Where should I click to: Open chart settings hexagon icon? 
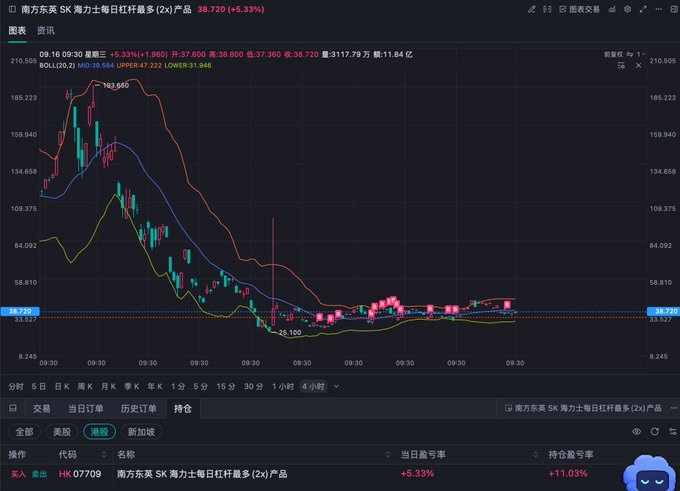628,9
